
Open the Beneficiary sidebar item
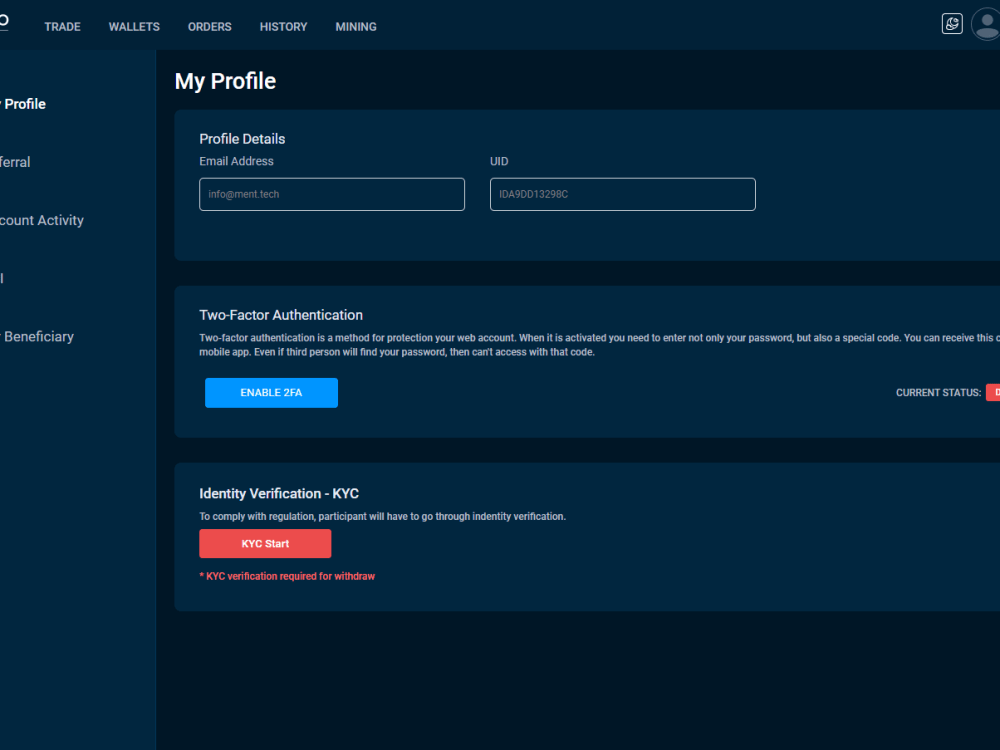[x=37, y=336]
